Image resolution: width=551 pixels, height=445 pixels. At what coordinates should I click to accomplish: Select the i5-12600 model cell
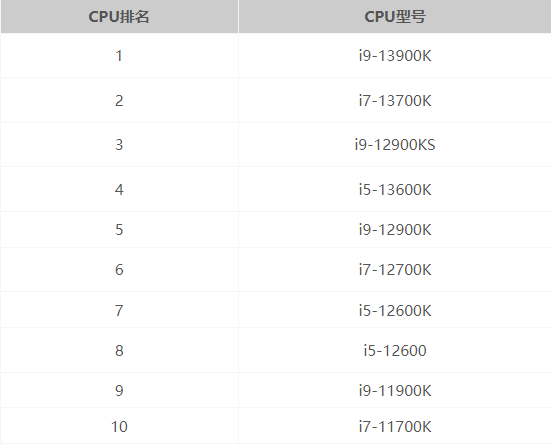tap(395, 350)
